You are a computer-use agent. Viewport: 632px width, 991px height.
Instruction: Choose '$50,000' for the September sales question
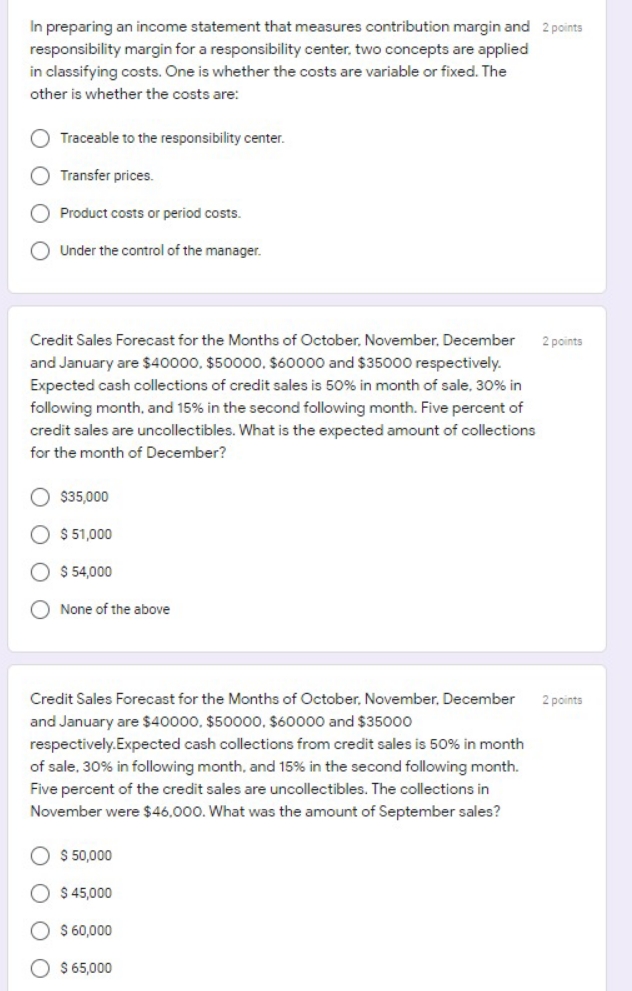coord(42,855)
